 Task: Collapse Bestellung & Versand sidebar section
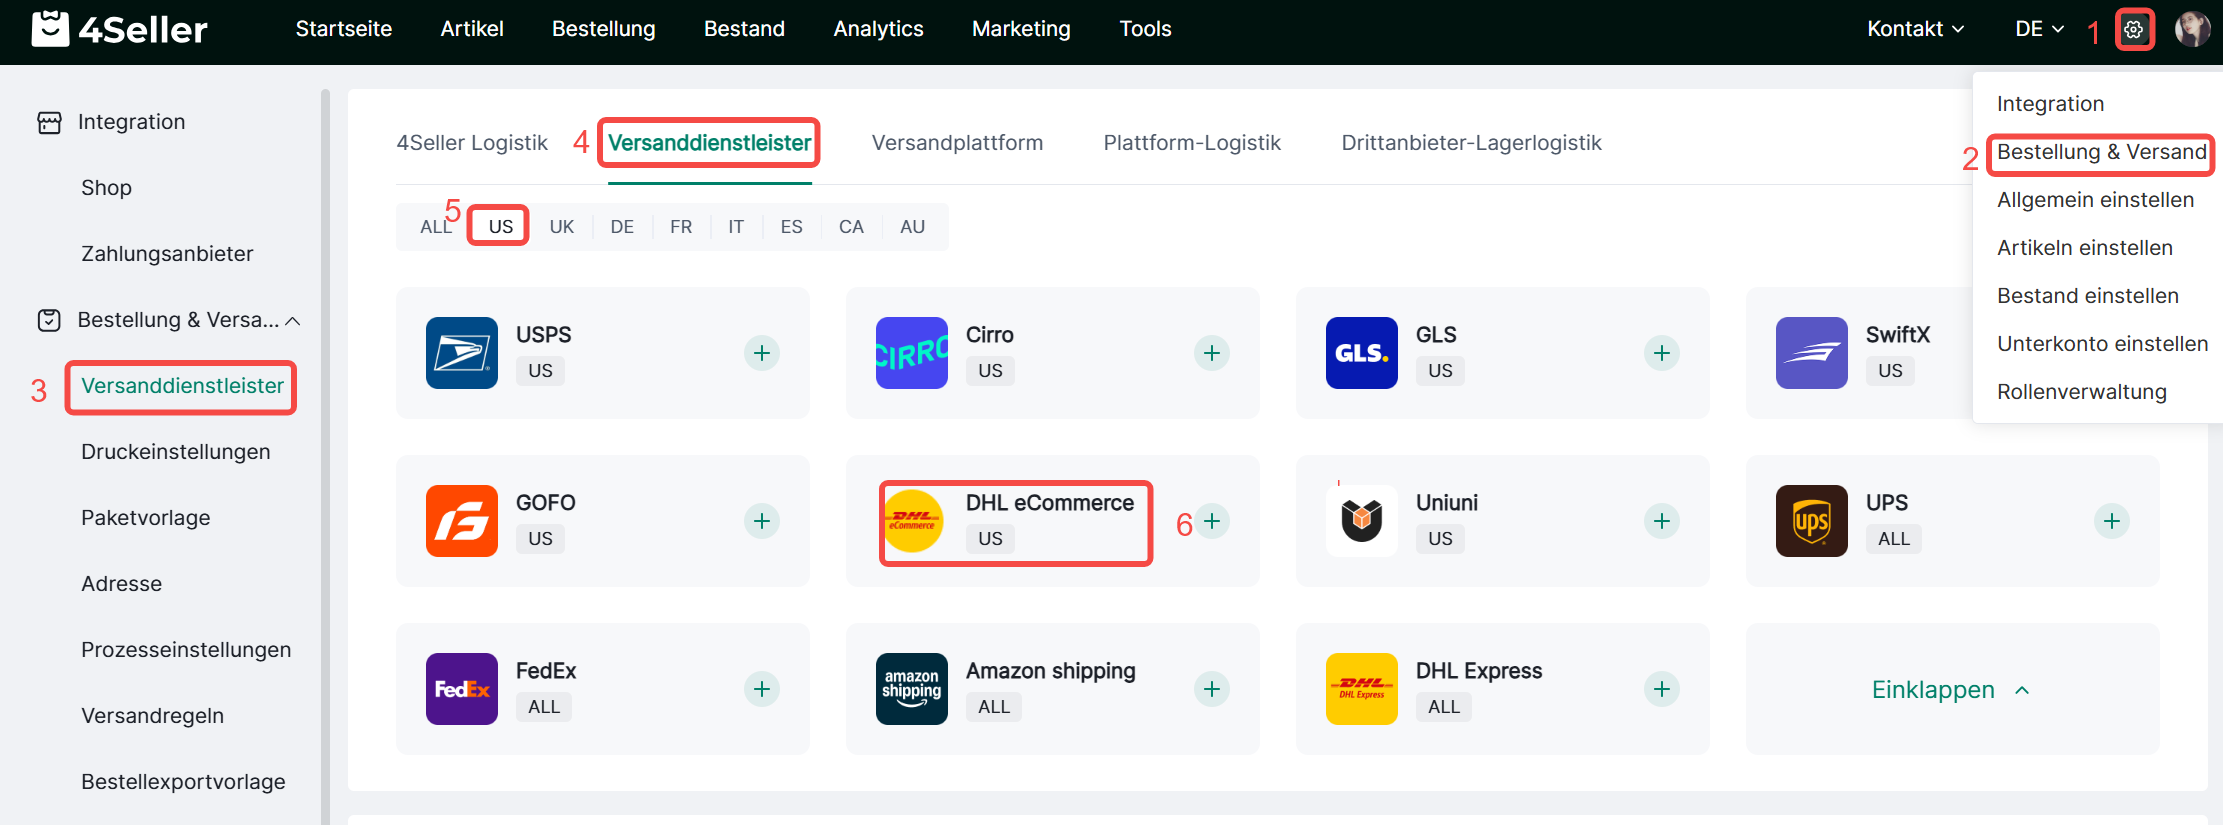coord(293,321)
